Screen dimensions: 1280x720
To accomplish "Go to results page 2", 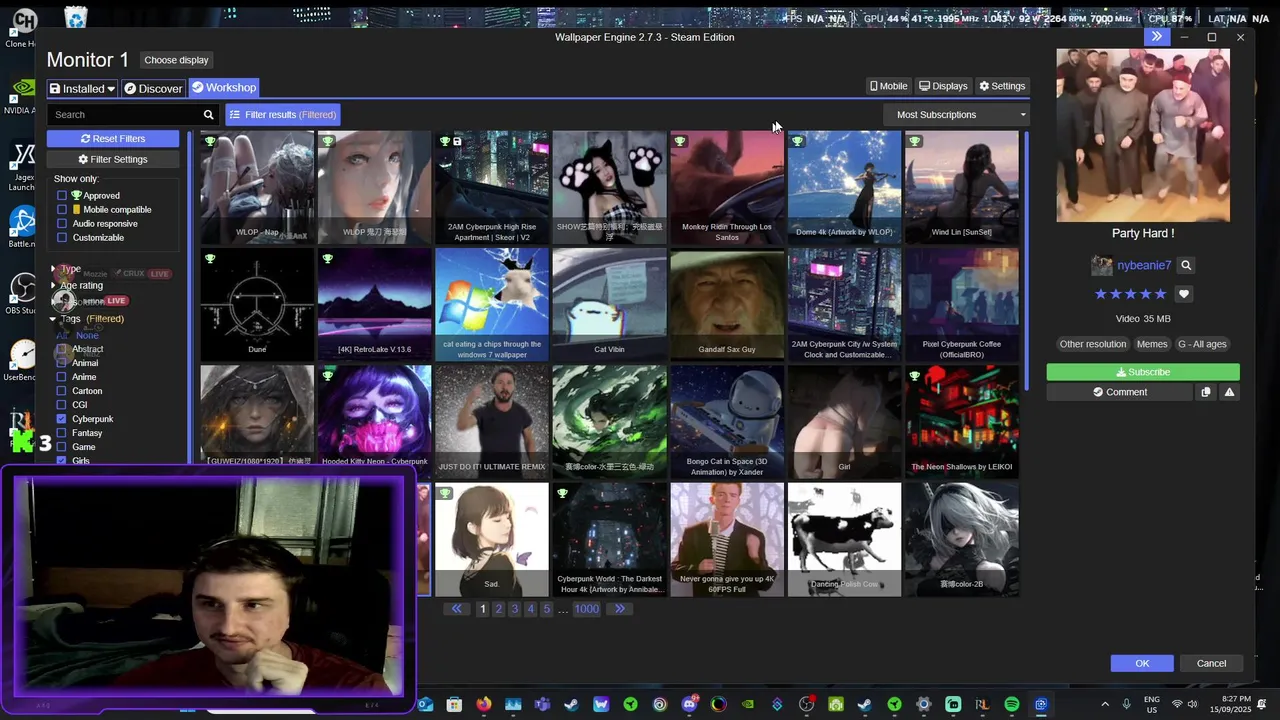I will tap(498, 609).
